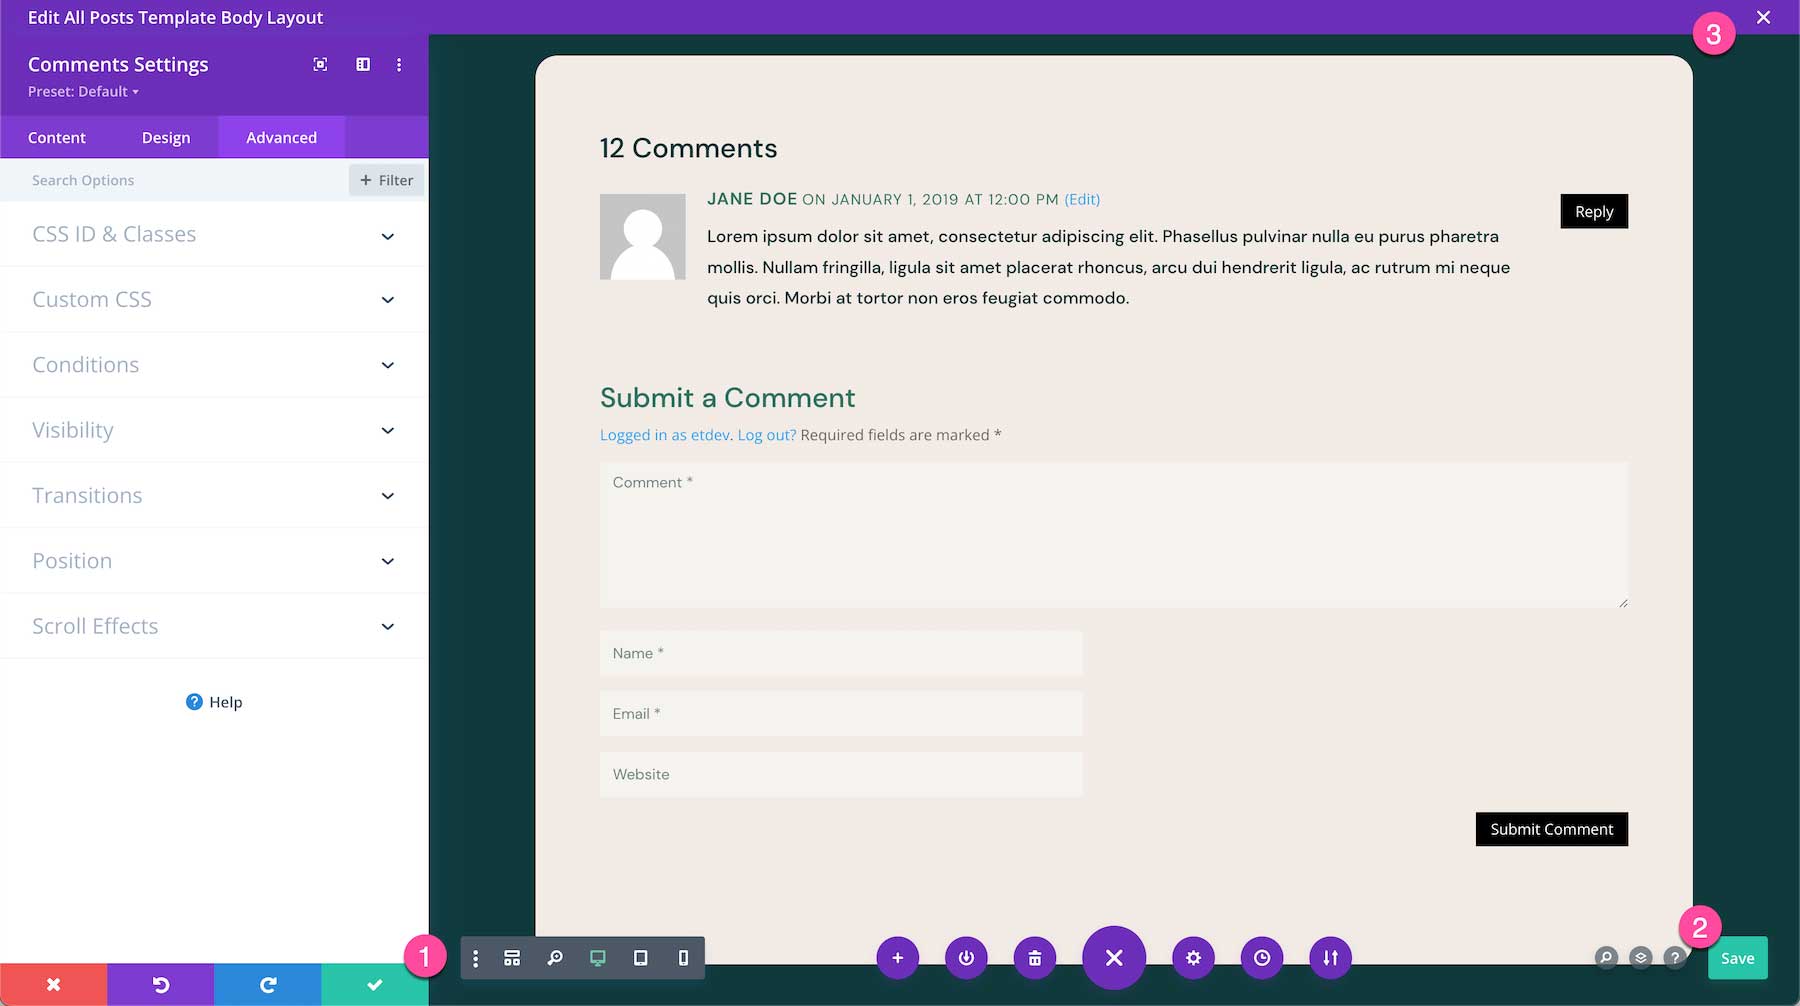The width and height of the screenshot is (1800, 1006).
Task: Switch to wireframe view icon
Action: coord(512,958)
